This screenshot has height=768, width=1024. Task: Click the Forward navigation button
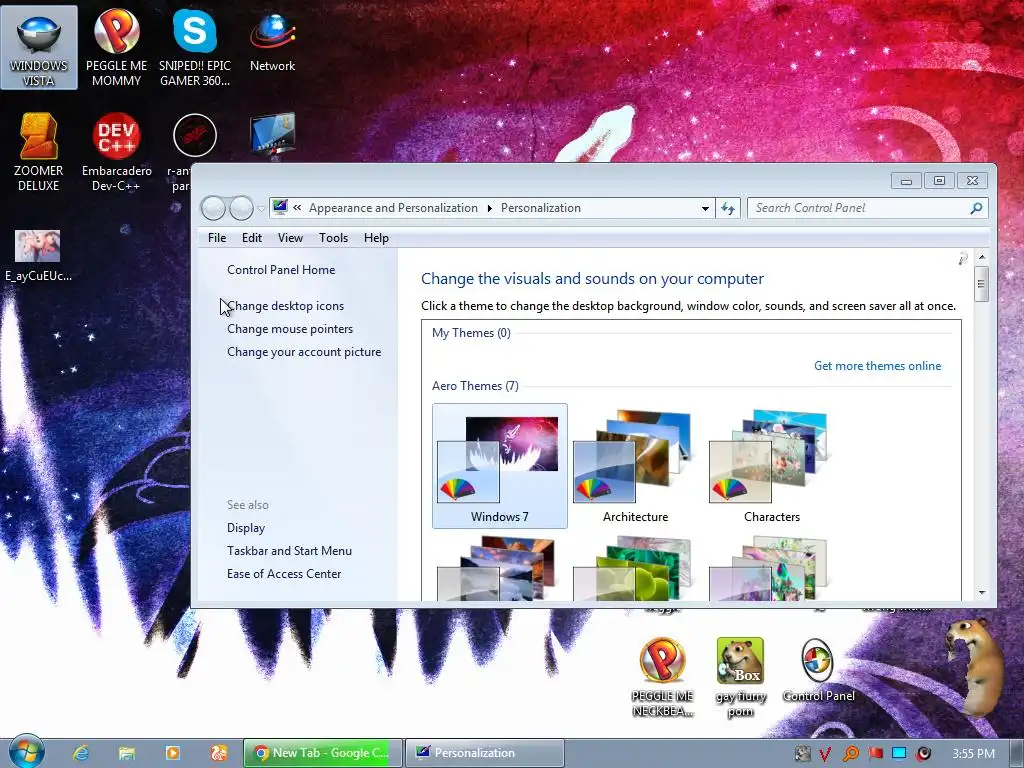pyautogui.click(x=242, y=208)
